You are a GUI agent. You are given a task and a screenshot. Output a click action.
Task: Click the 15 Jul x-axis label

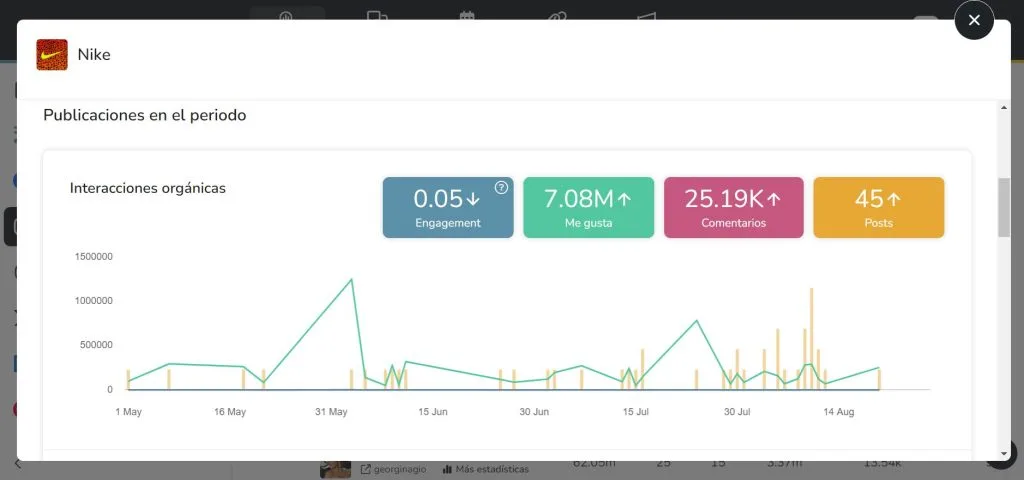635,412
